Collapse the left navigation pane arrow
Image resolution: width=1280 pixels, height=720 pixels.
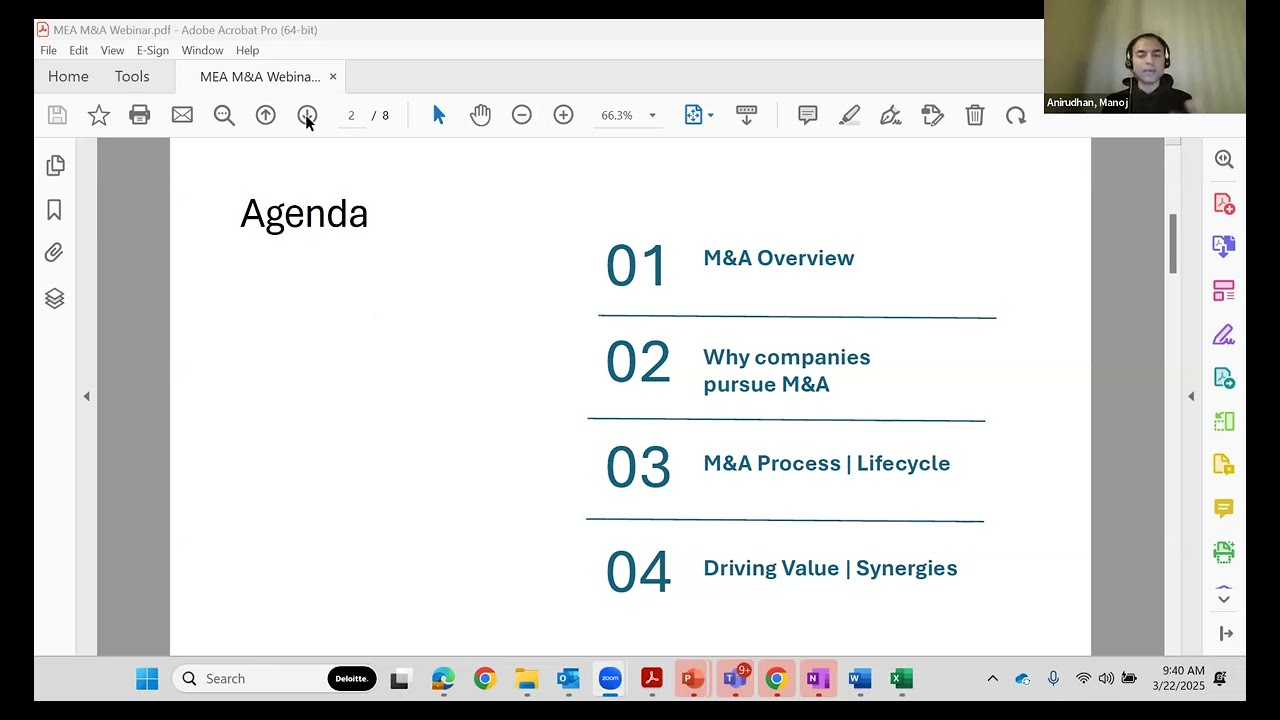(x=86, y=397)
